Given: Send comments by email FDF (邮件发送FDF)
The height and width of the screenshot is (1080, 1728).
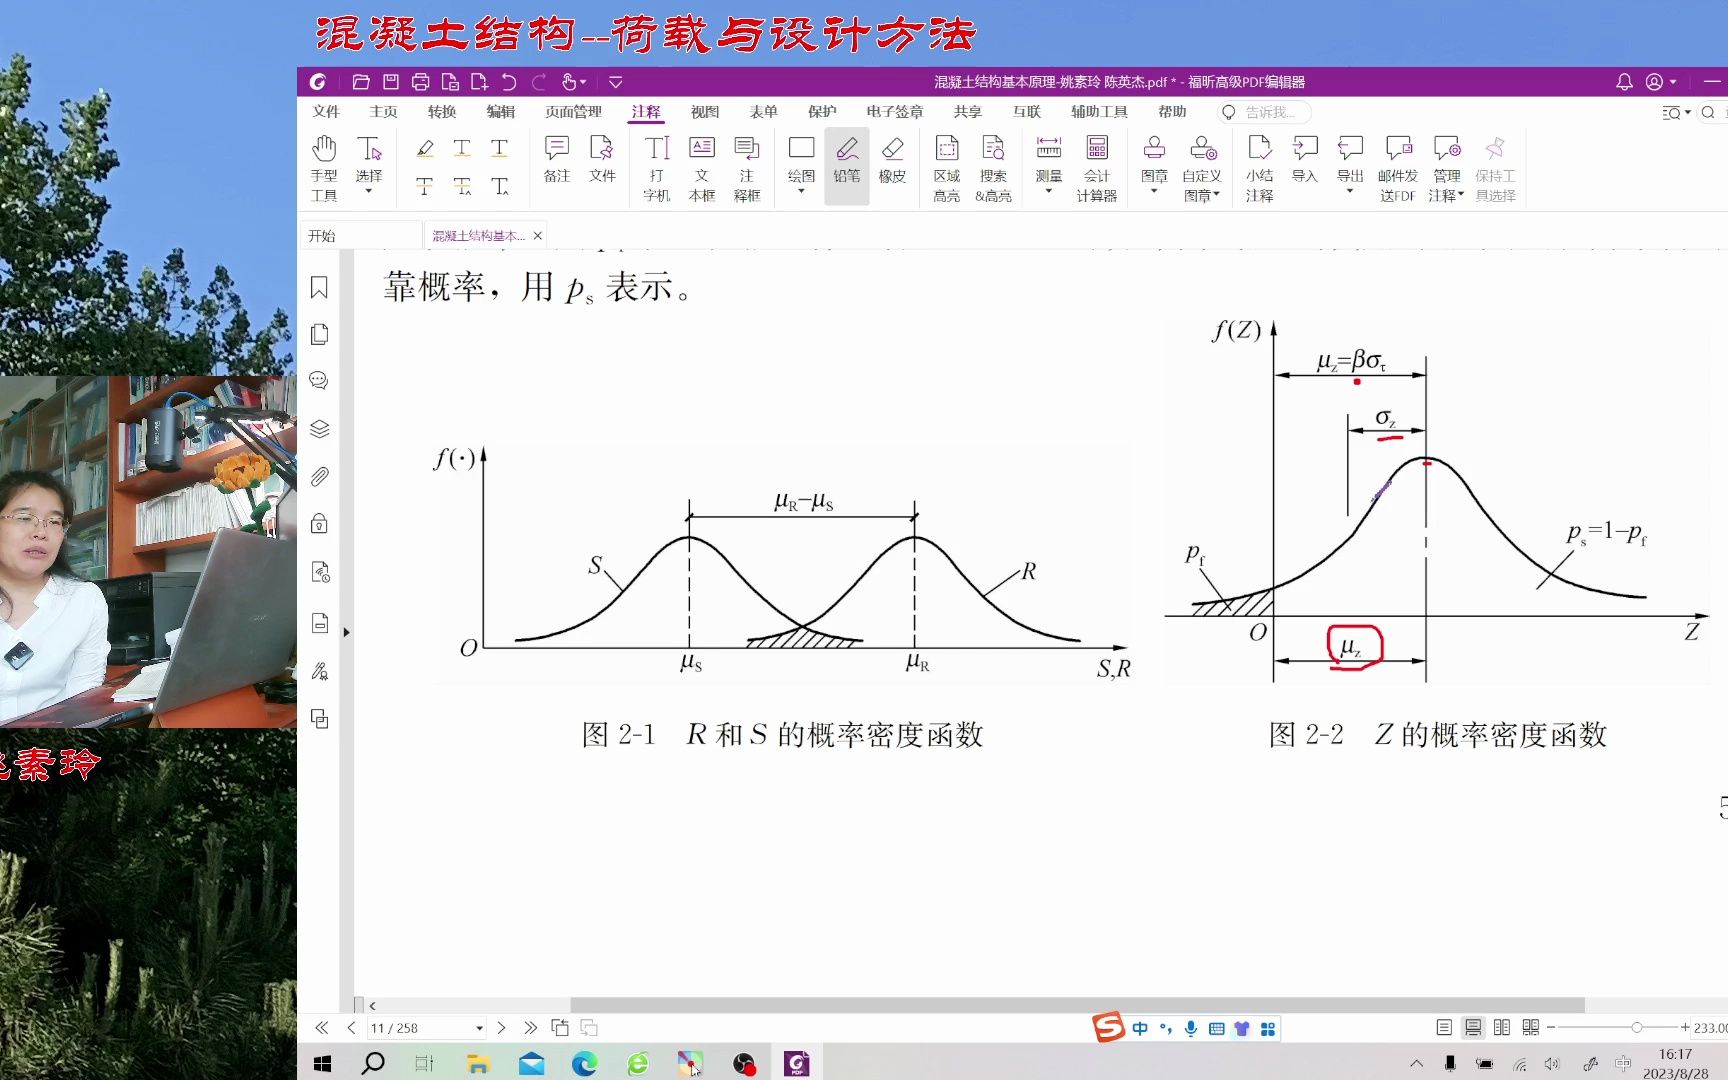Looking at the screenshot, I should click(1398, 168).
